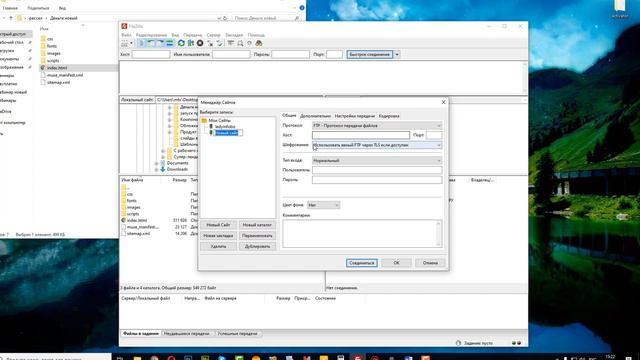Open the Site Manager icon dropdown arrow

[131, 43]
